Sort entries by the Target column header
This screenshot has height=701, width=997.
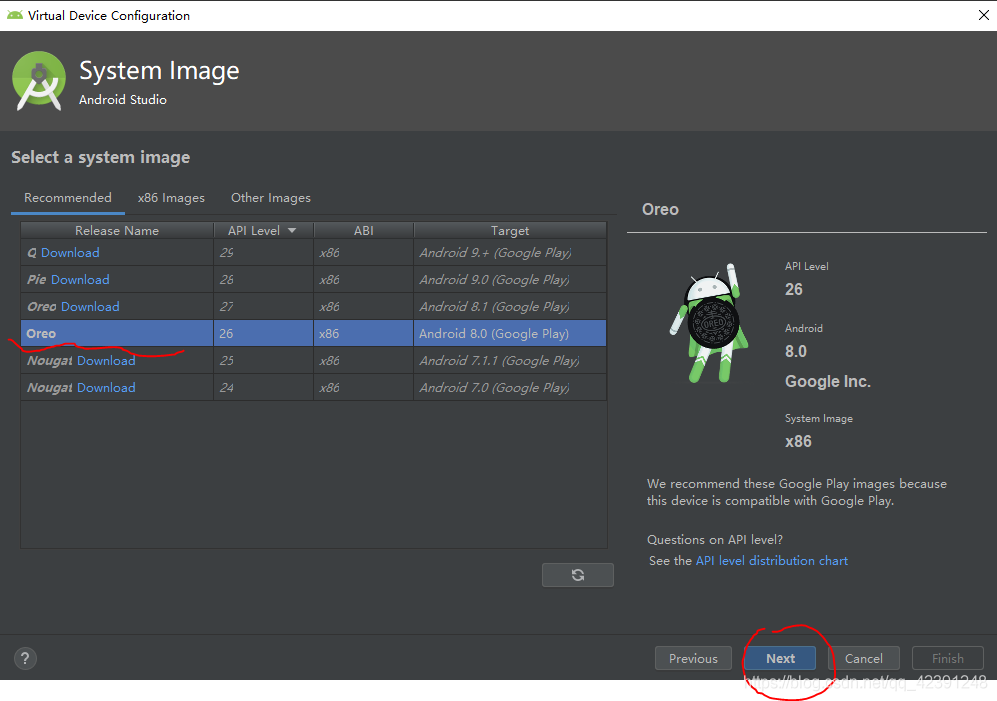coord(509,230)
